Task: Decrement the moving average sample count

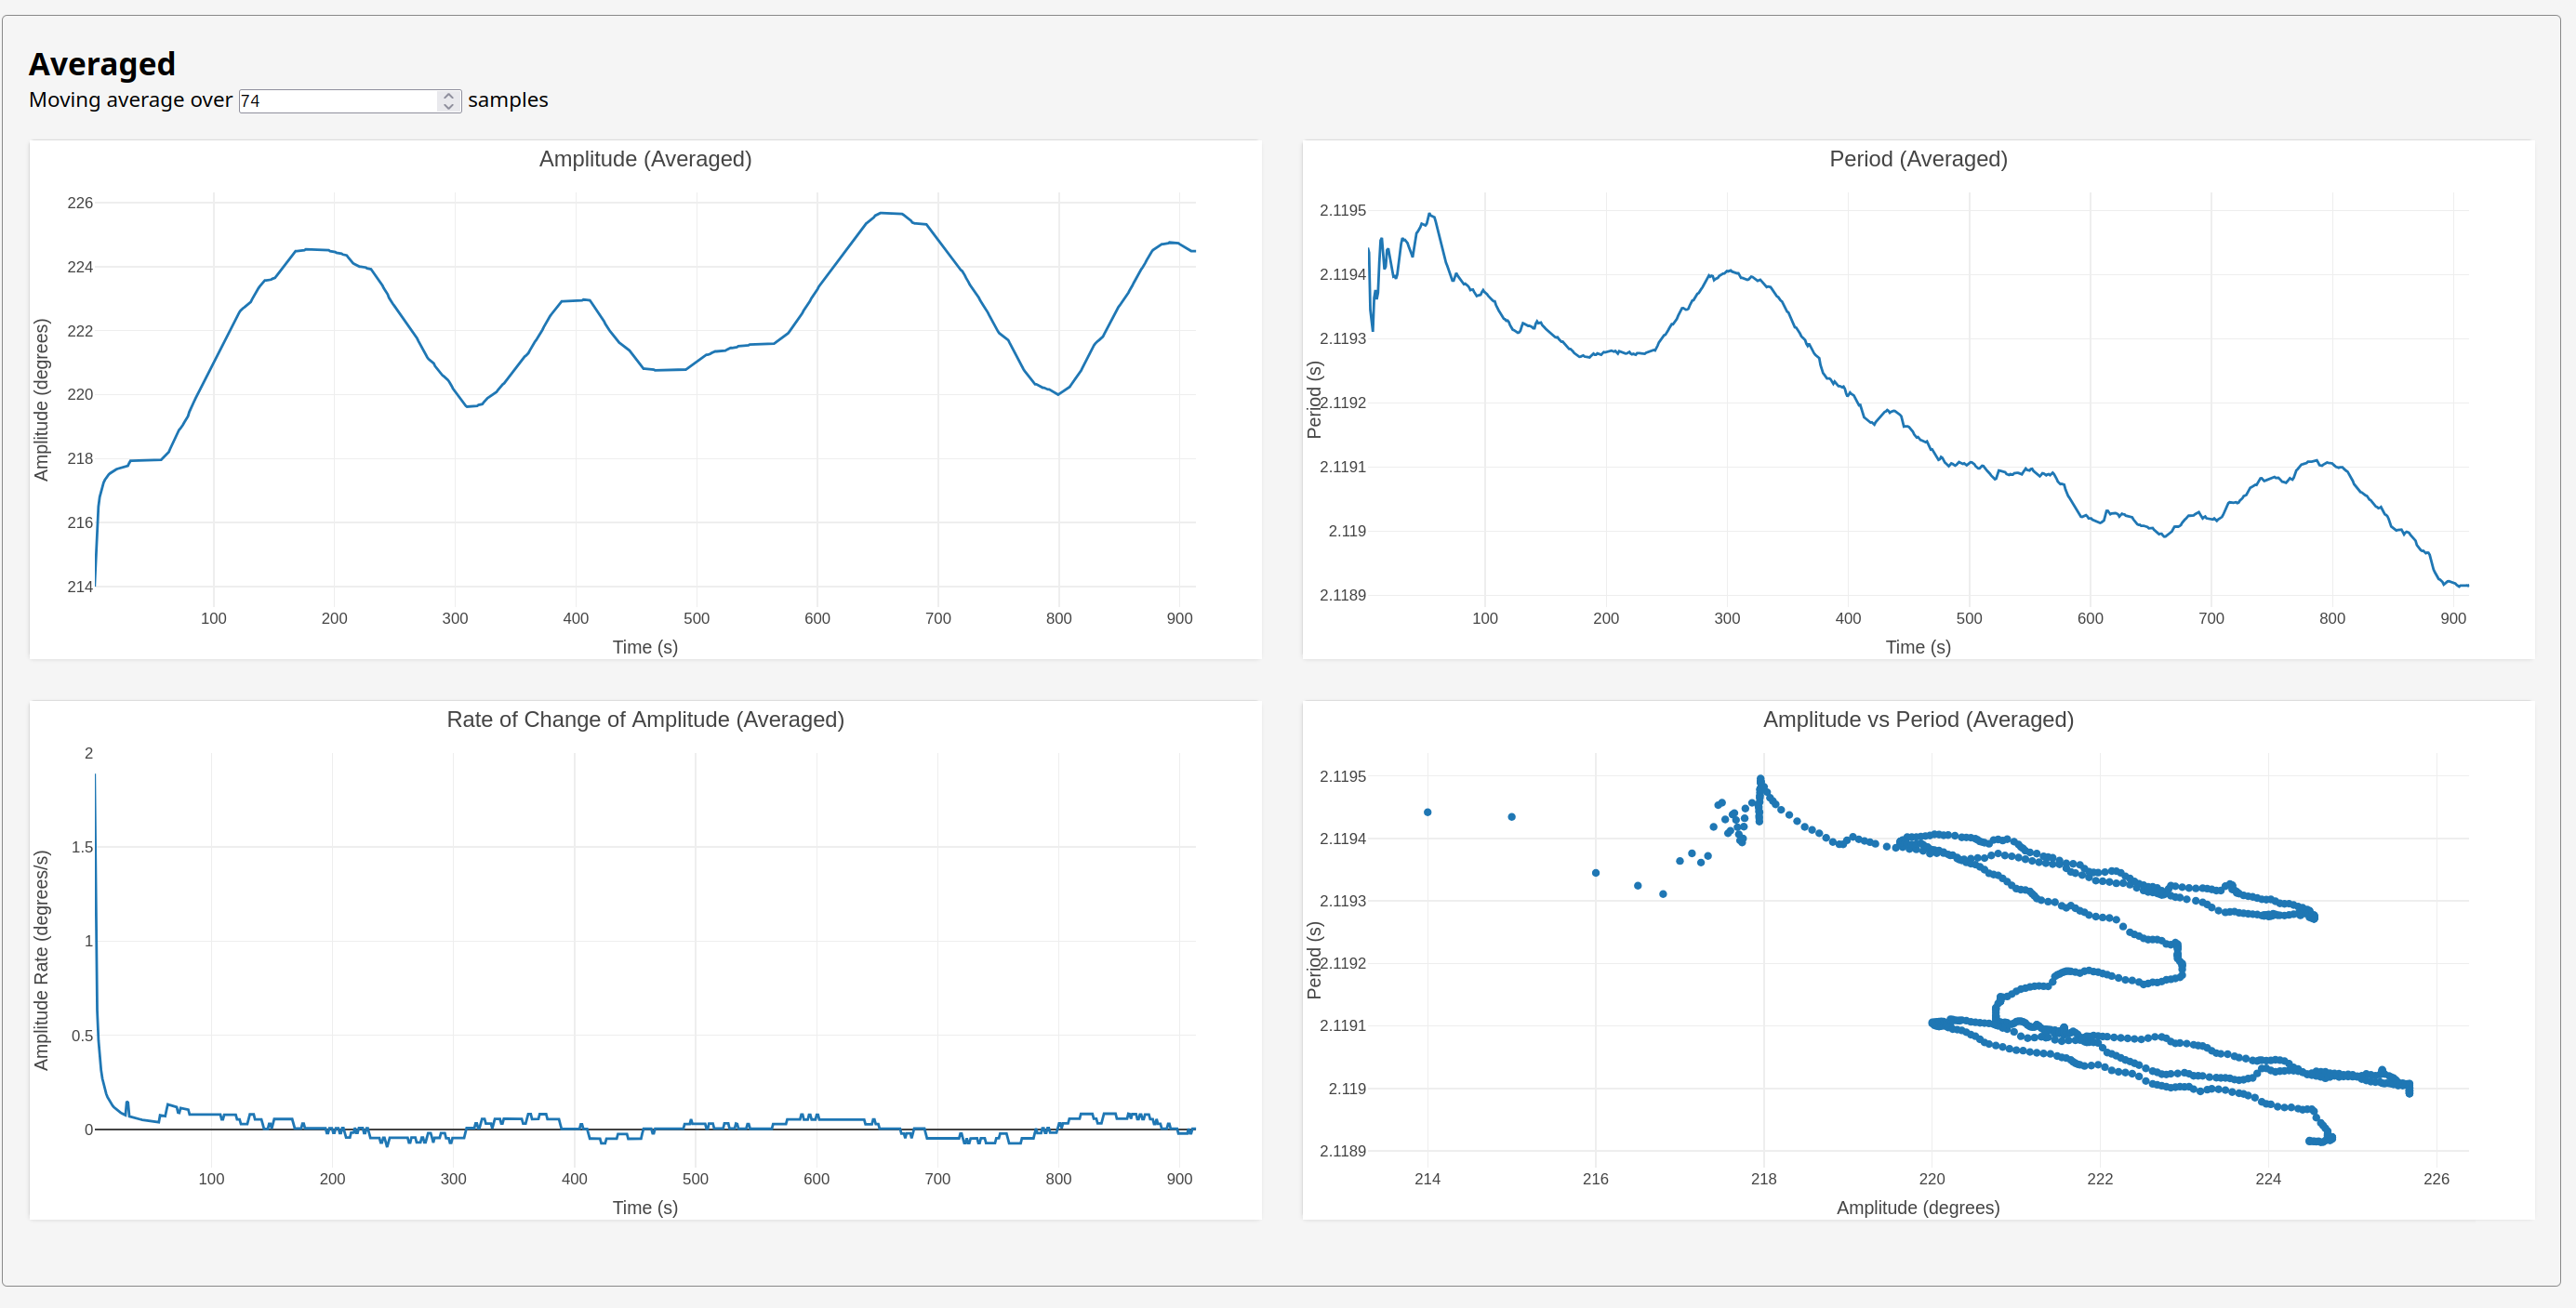Action: point(448,106)
